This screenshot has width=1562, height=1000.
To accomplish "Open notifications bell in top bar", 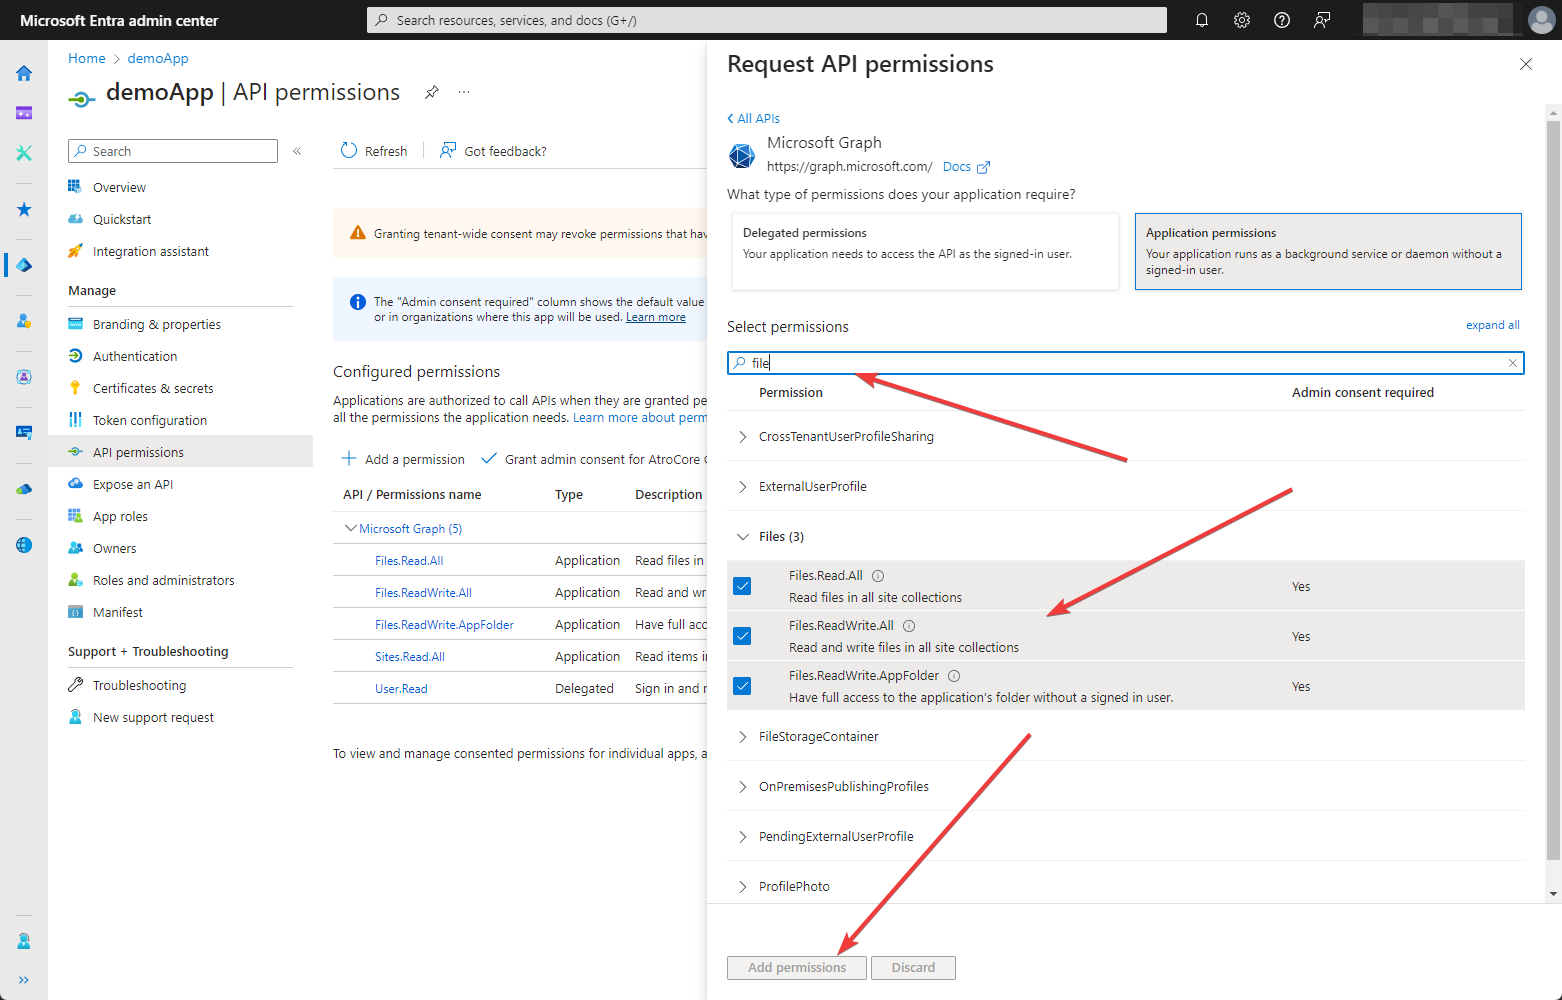I will [x=1202, y=20].
